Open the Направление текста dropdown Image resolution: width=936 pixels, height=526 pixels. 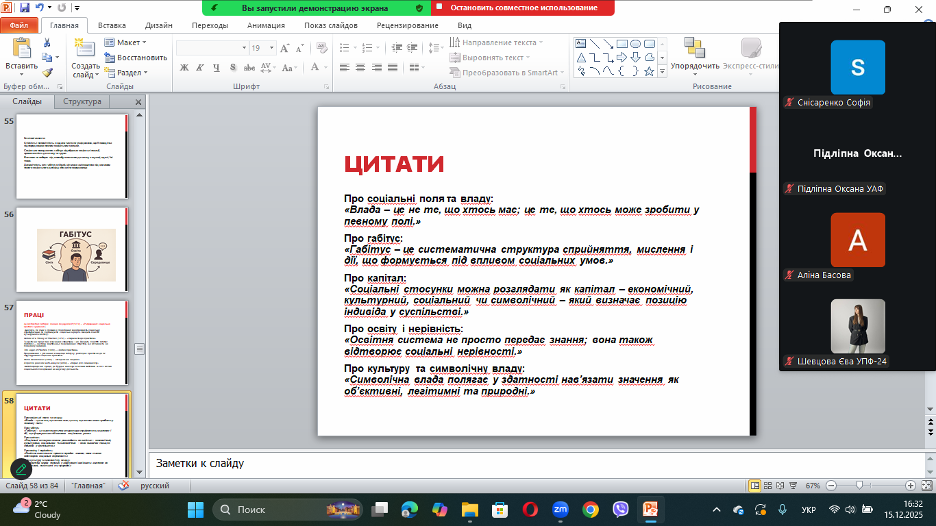tap(496, 42)
